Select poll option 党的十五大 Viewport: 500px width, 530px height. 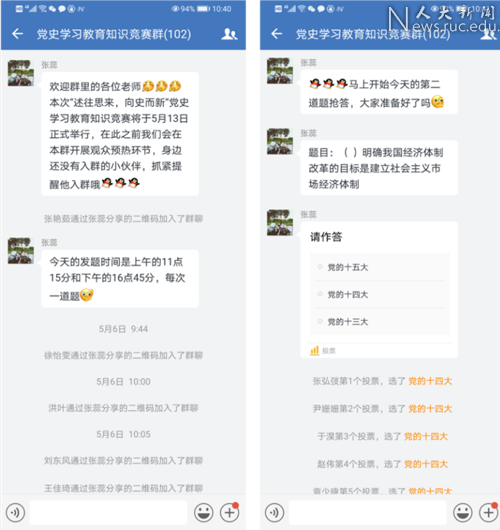[x=380, y=267]
